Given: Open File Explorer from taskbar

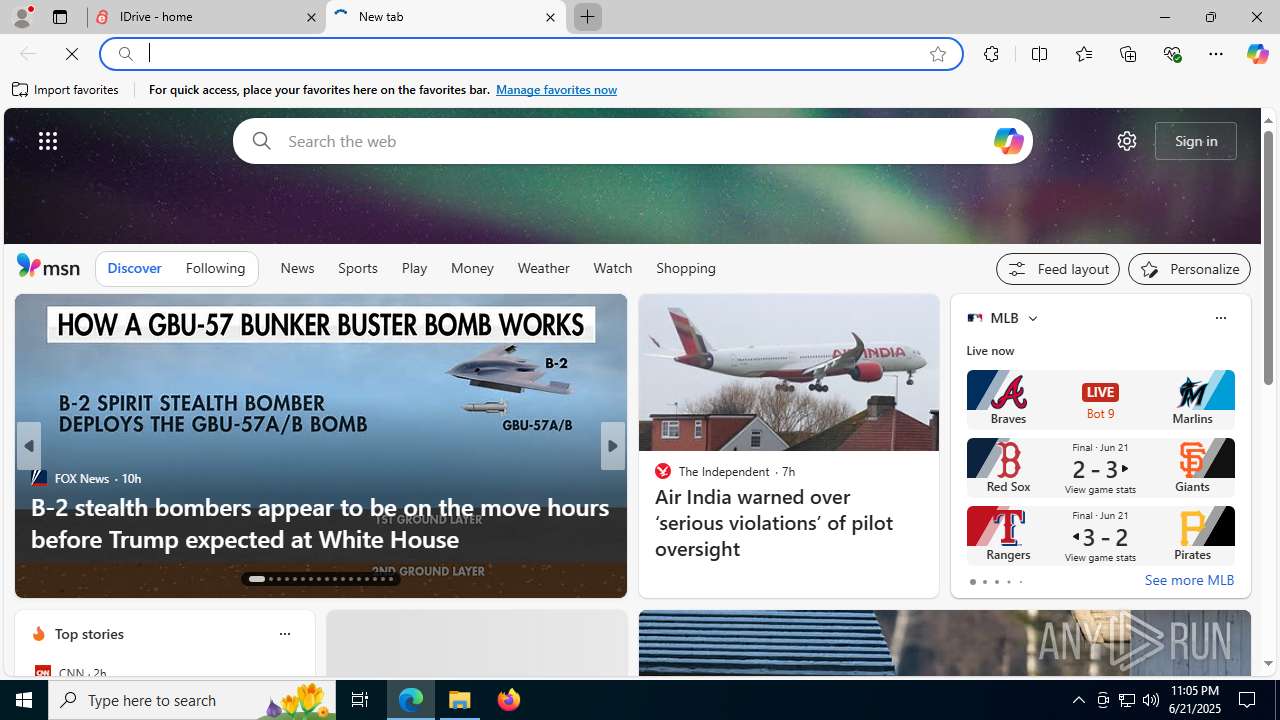Looking at the screenshot, I should click(x=460, y=700).
